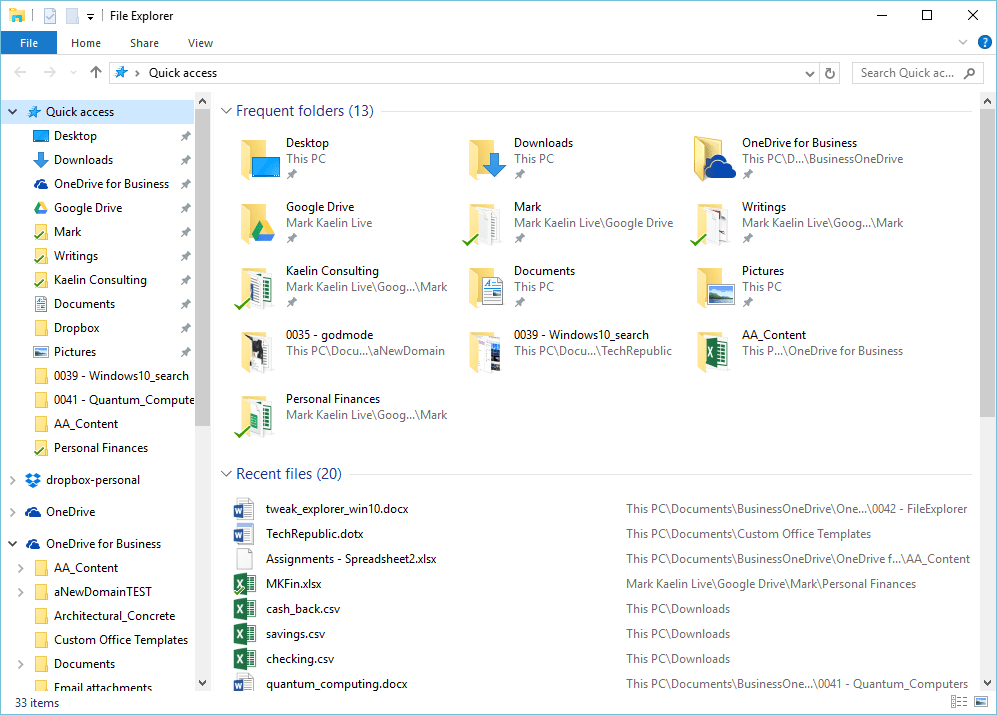The image size is (997, 715).
Task: Open the Downloads folder icon in Frequent folders
Action: tap(488, 158)
